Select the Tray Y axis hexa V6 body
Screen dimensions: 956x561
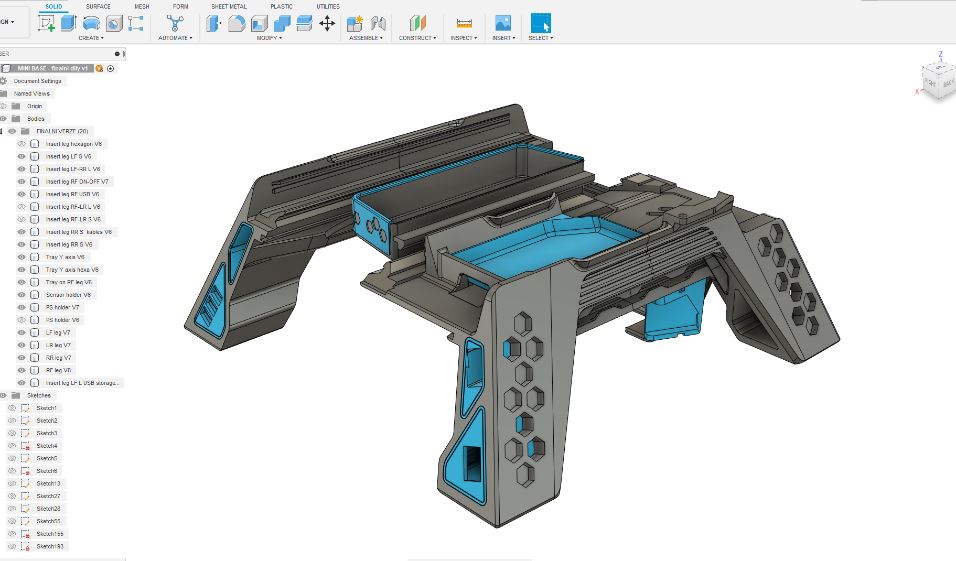[72, 270]
